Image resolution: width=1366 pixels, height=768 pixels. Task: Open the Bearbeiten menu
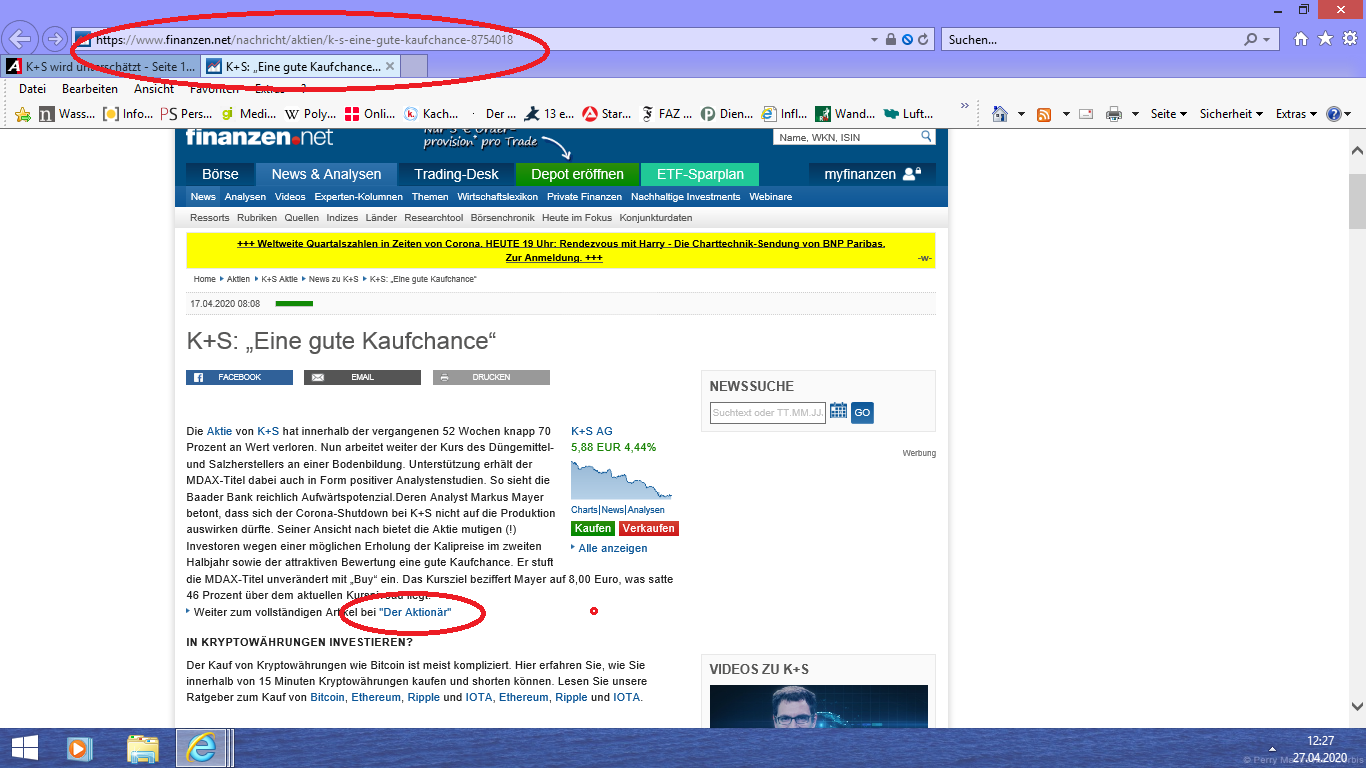click(x=90, y=89)
